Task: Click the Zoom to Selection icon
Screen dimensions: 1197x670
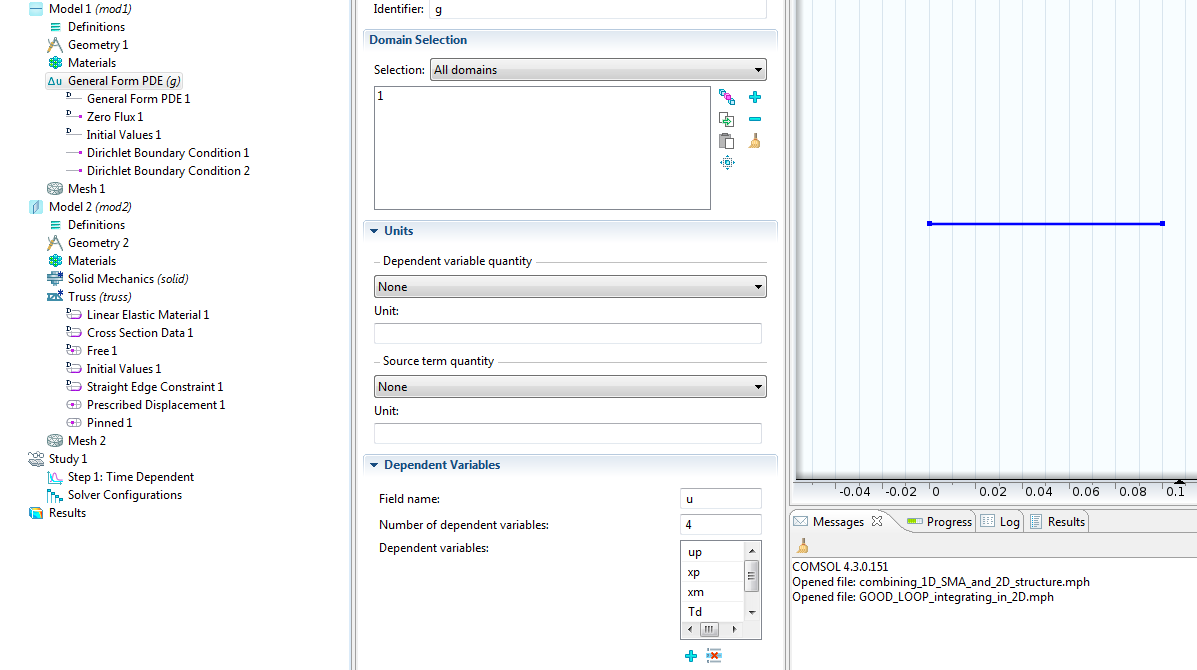Action: 727,163
